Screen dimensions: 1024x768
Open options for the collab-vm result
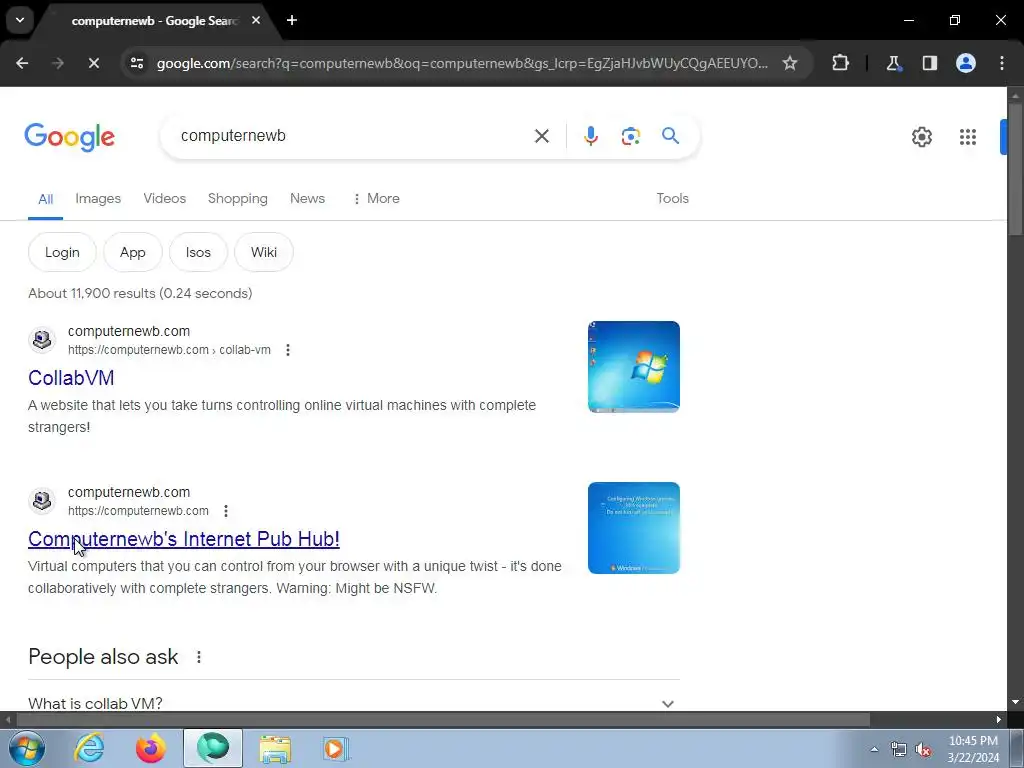pos(288,350)
